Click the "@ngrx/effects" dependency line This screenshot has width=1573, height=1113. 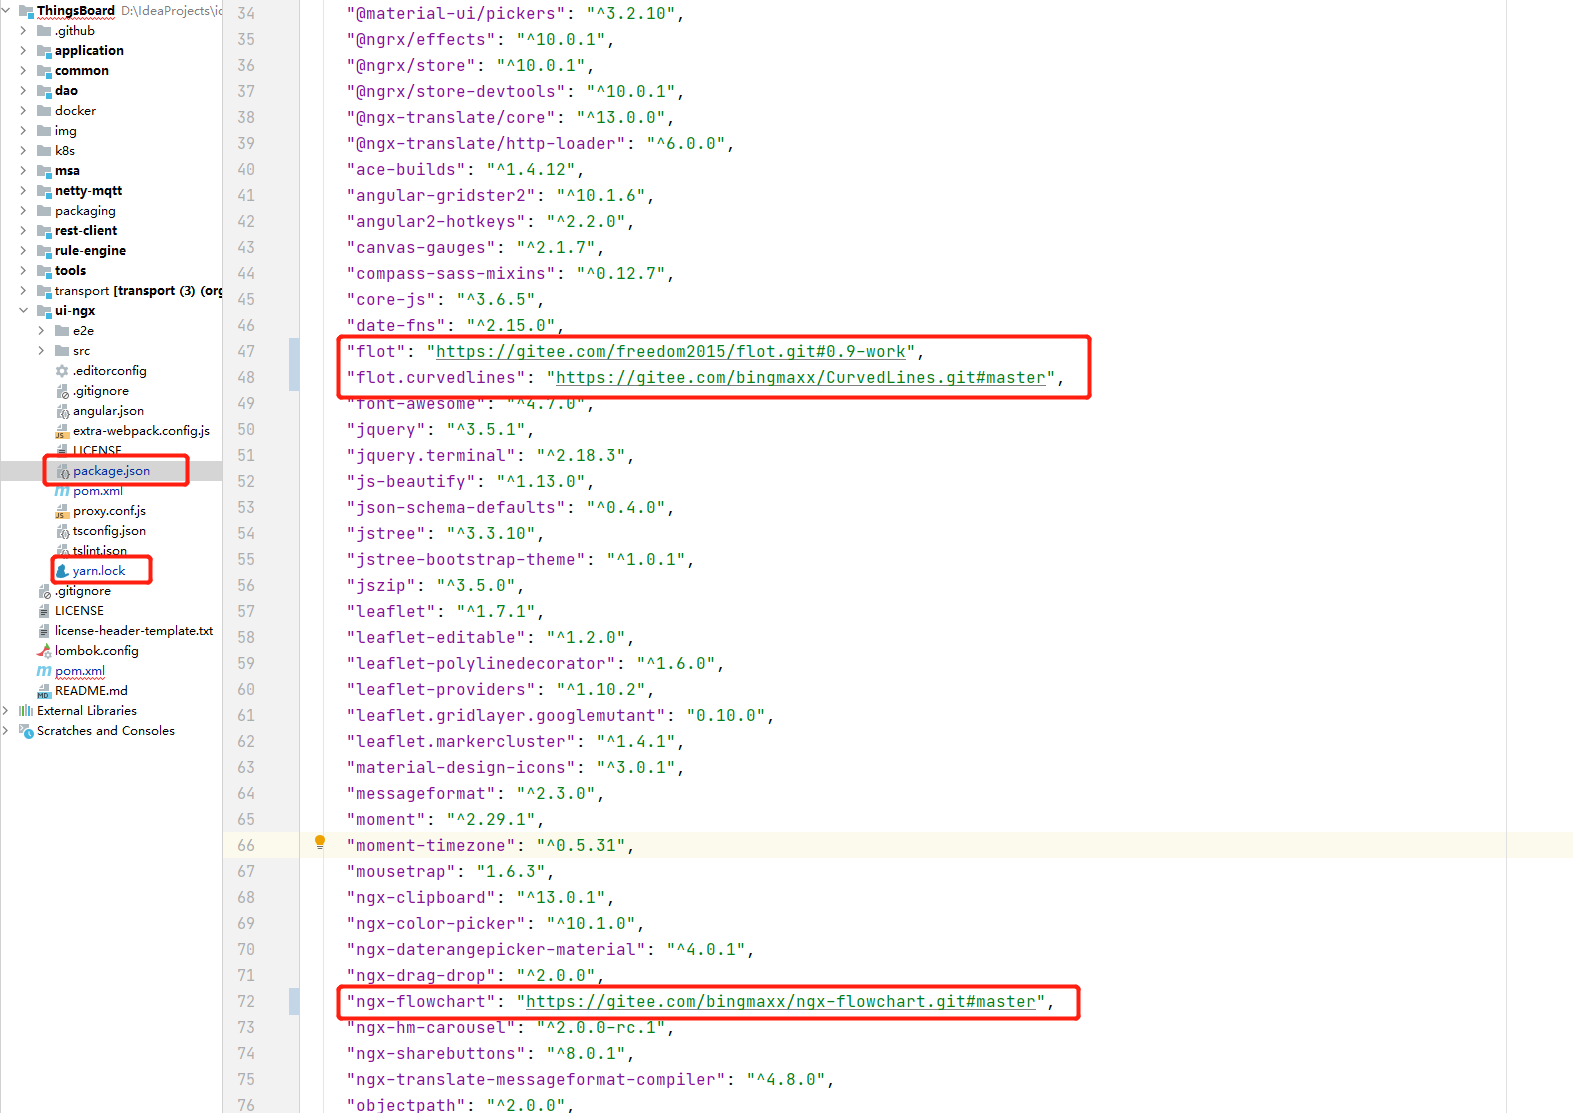tap(480, 39)
